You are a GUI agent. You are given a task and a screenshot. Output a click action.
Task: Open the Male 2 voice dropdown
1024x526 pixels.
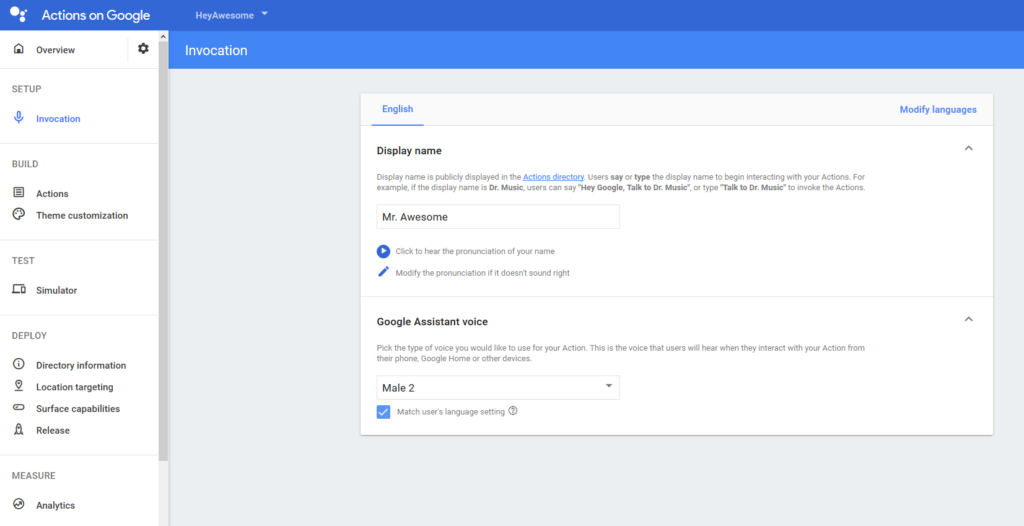click(x=498, y=387)
